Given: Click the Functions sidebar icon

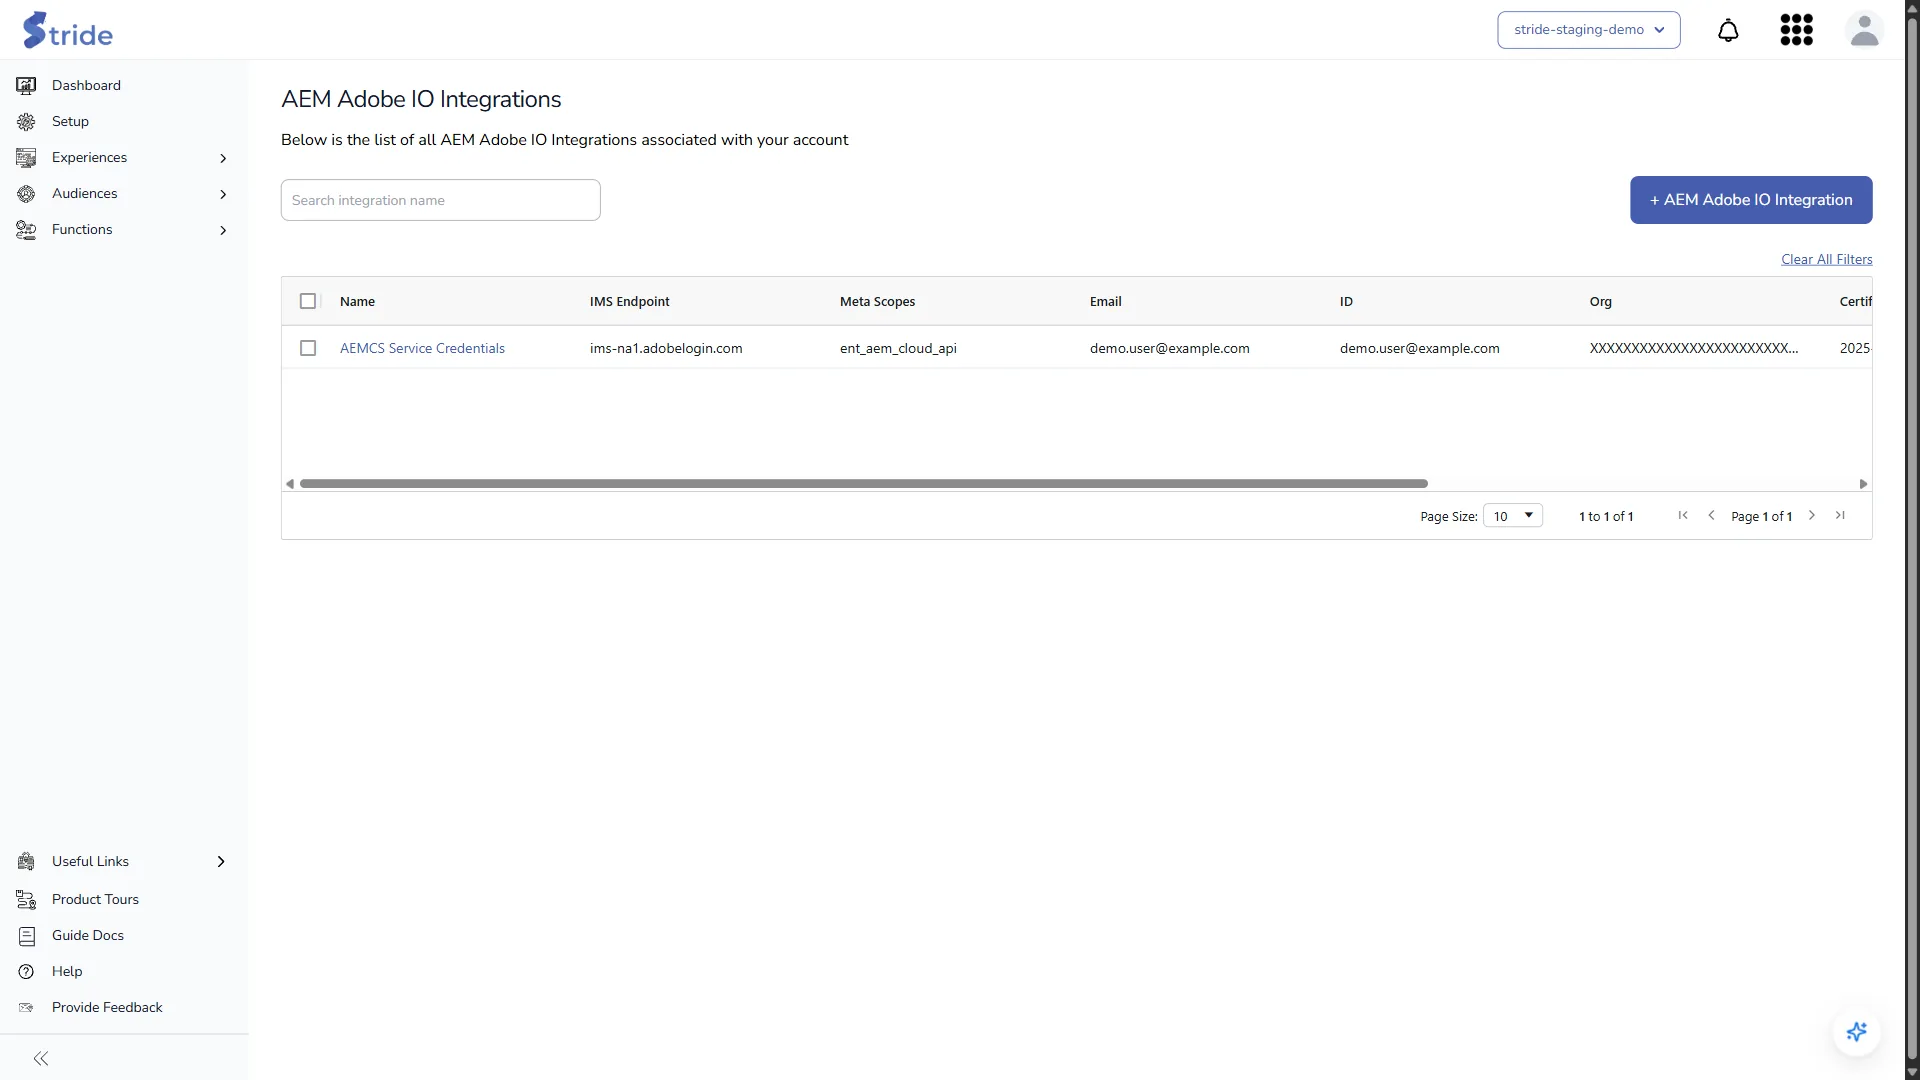Looking at the screenshot, I should click(x=26, y=230).
